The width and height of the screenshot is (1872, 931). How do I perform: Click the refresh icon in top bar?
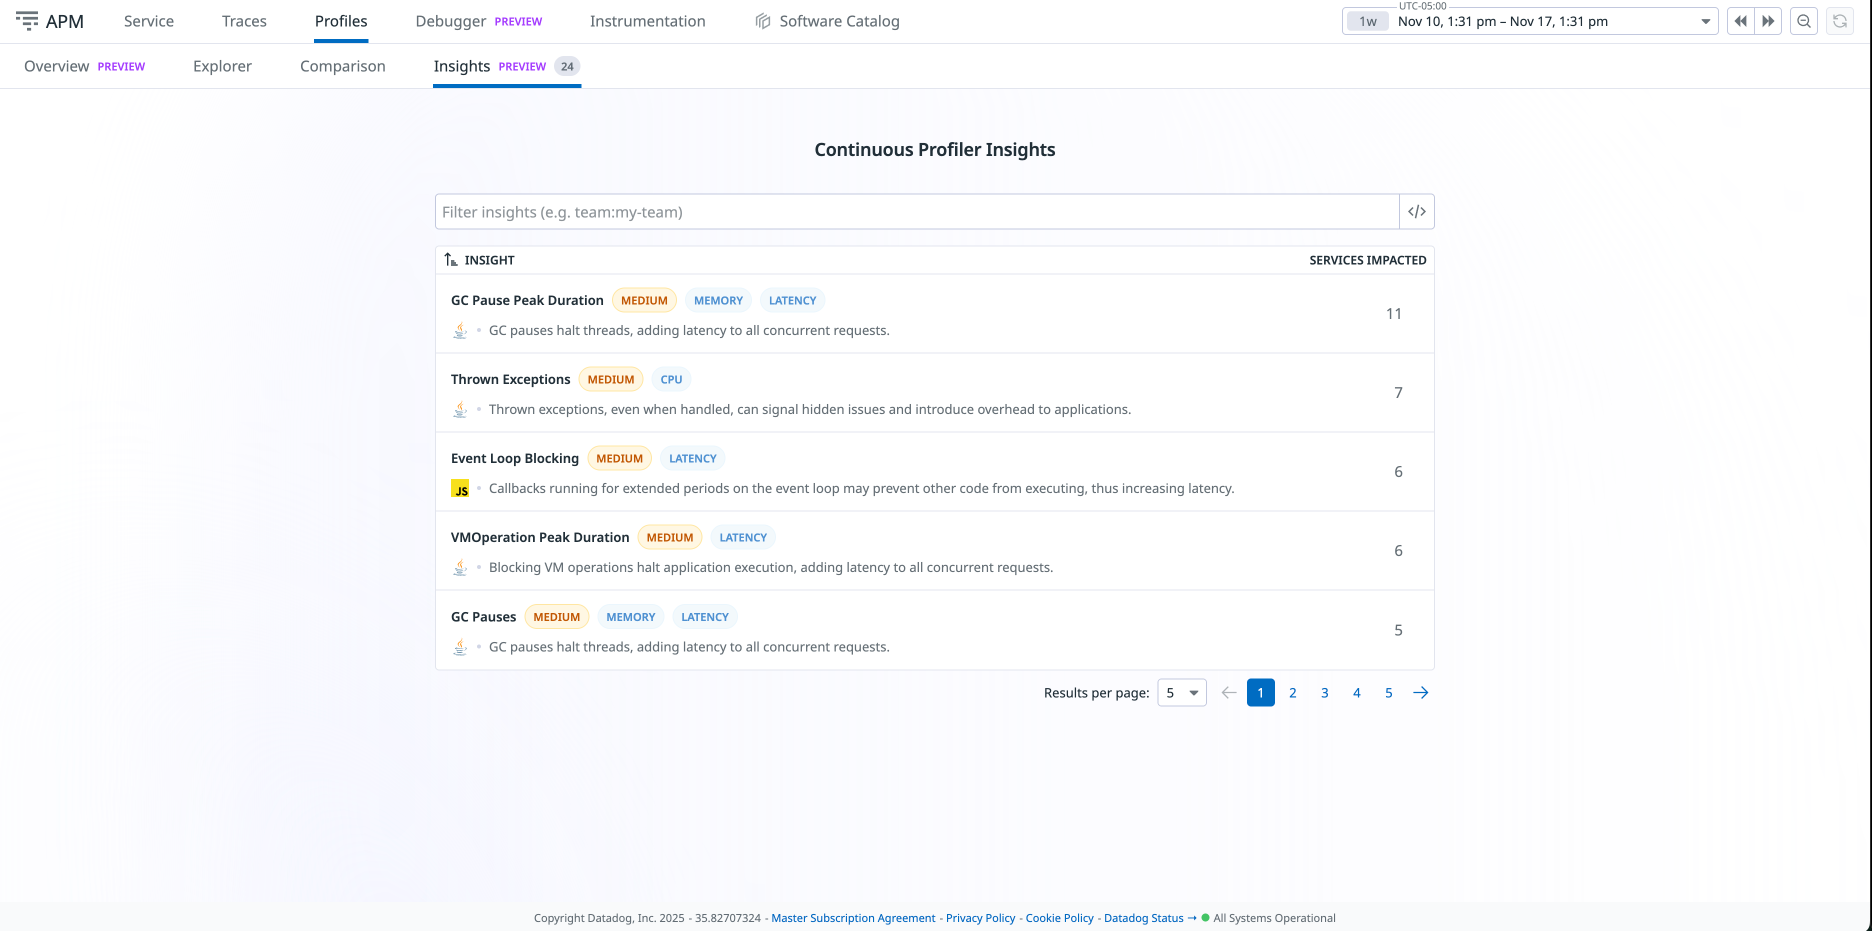pos(1840,21)
